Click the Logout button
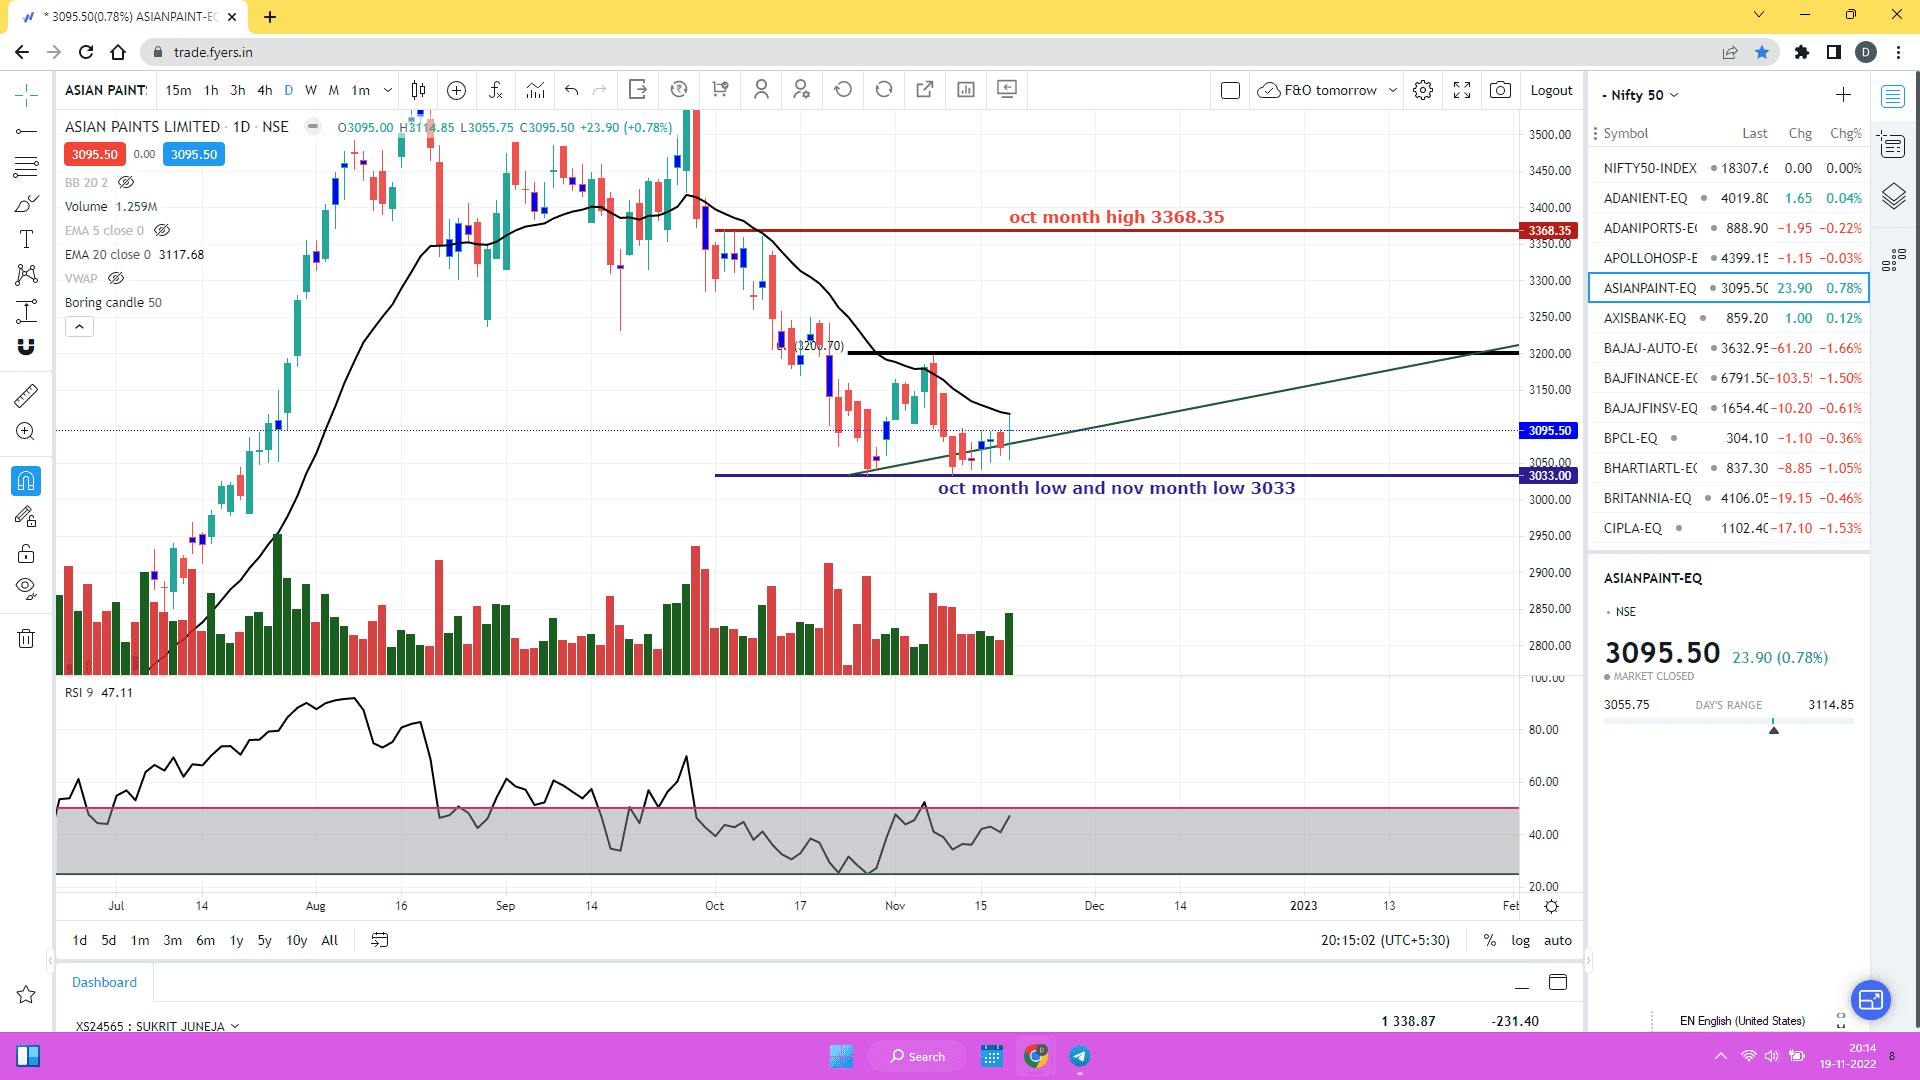1920x1080 pixels. pyautogui.click(x=1551, y=90)
